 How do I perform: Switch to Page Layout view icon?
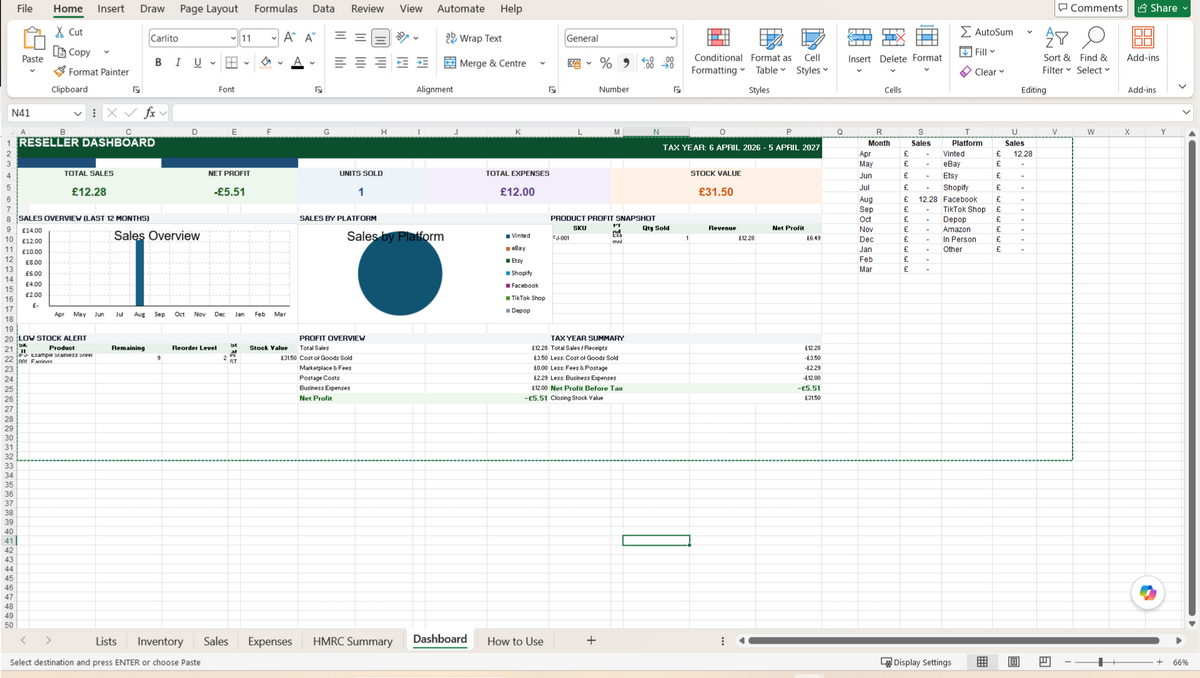[1013, 662]
